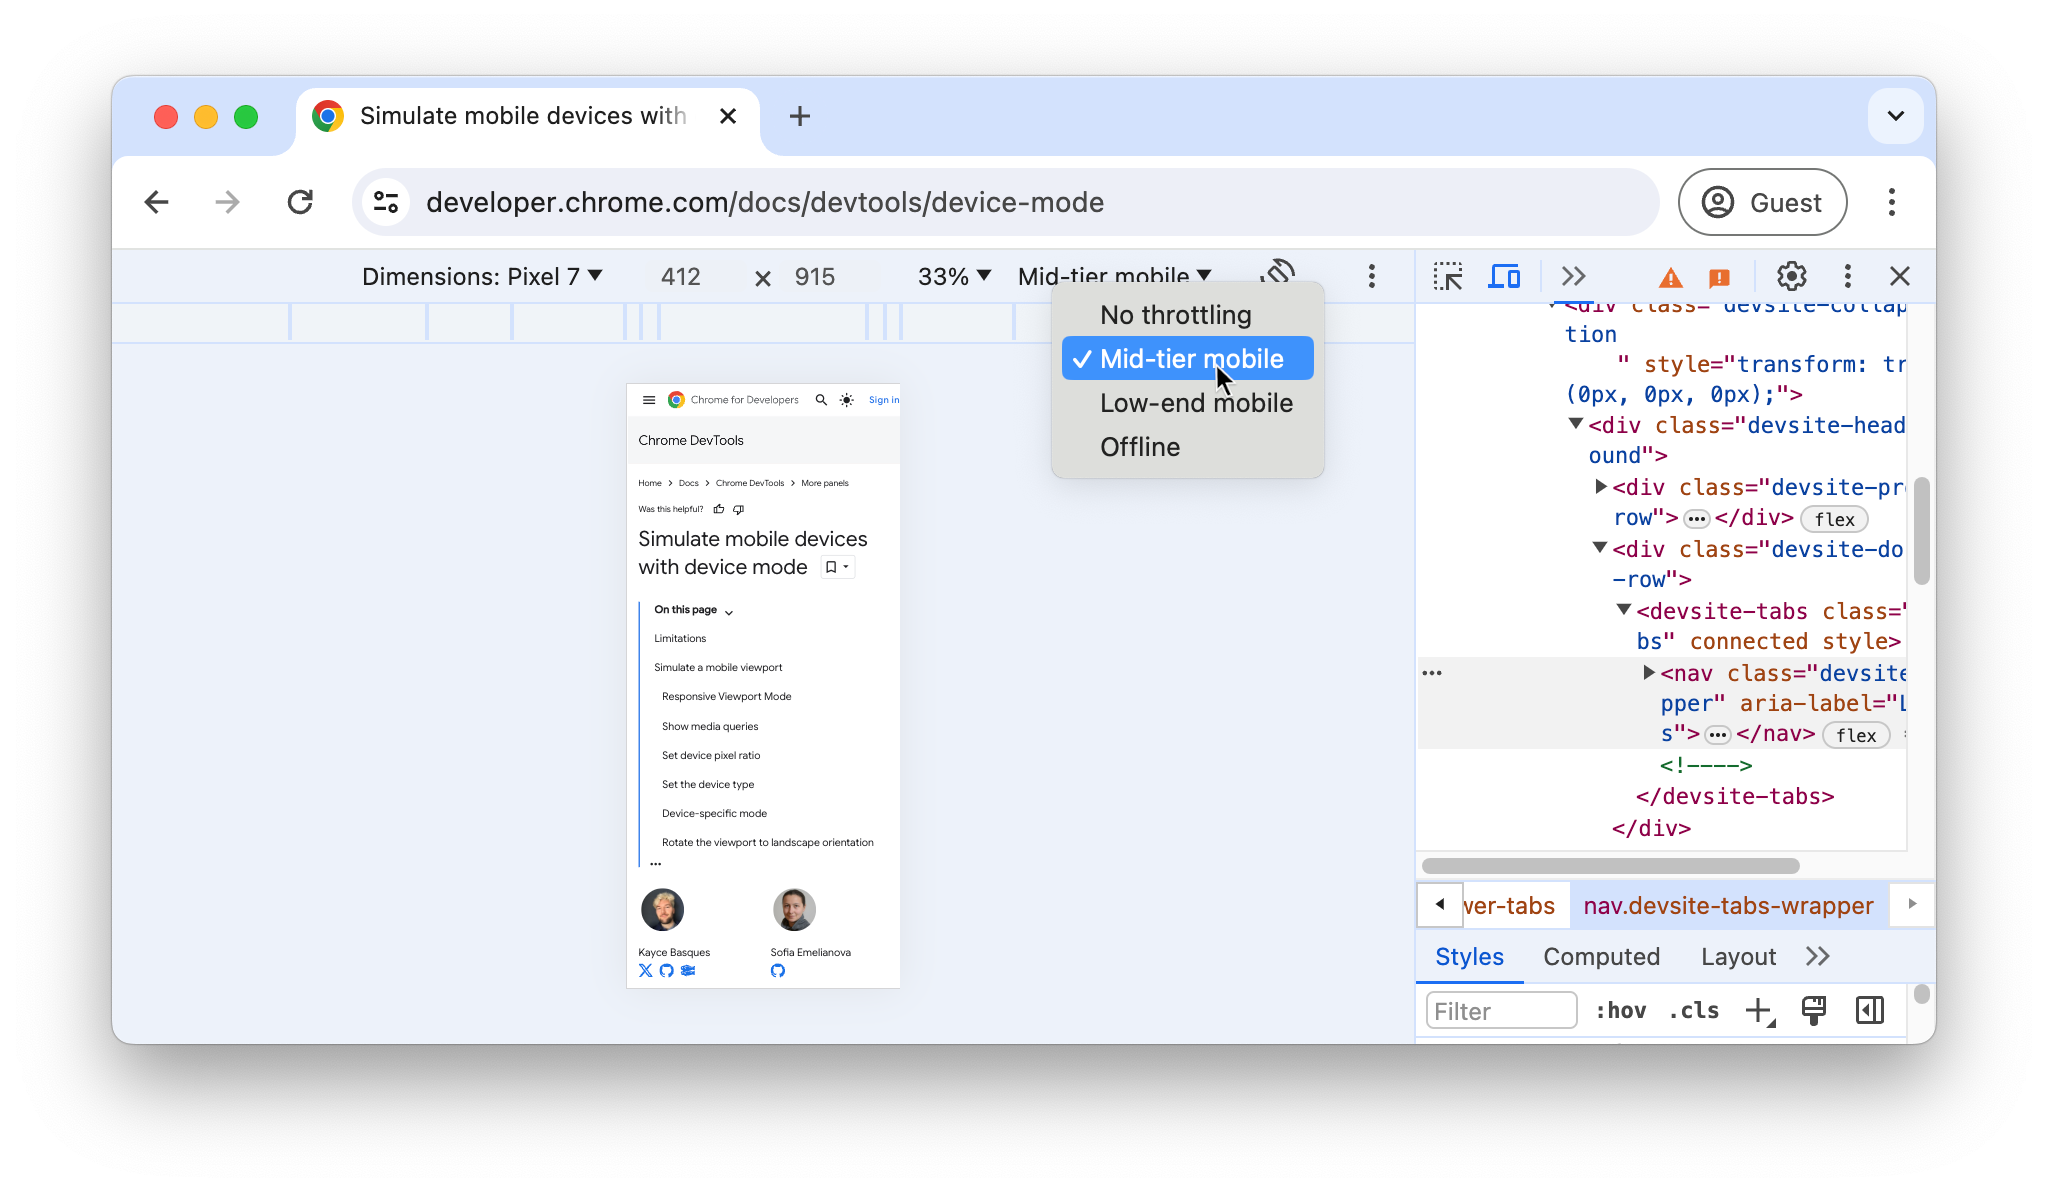Click the Styles filter input field

pyautogui.click(x=1501, y=1010)
